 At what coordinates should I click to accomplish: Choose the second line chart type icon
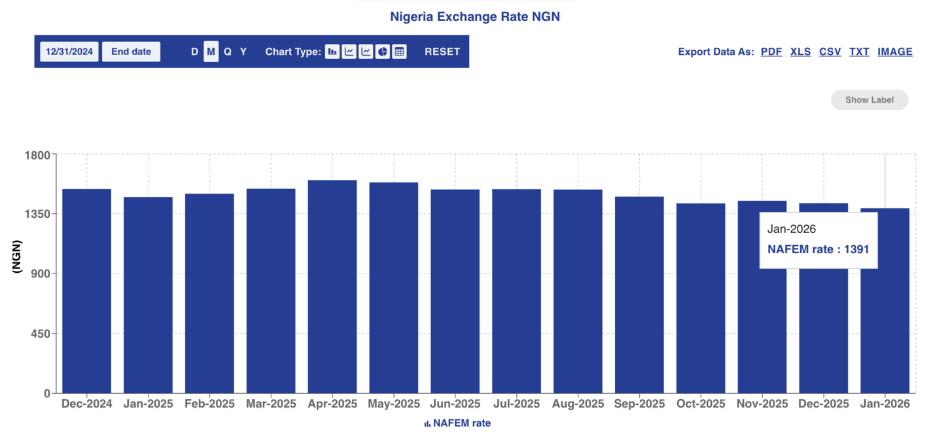pyautogui.click(x=366, y=52)
